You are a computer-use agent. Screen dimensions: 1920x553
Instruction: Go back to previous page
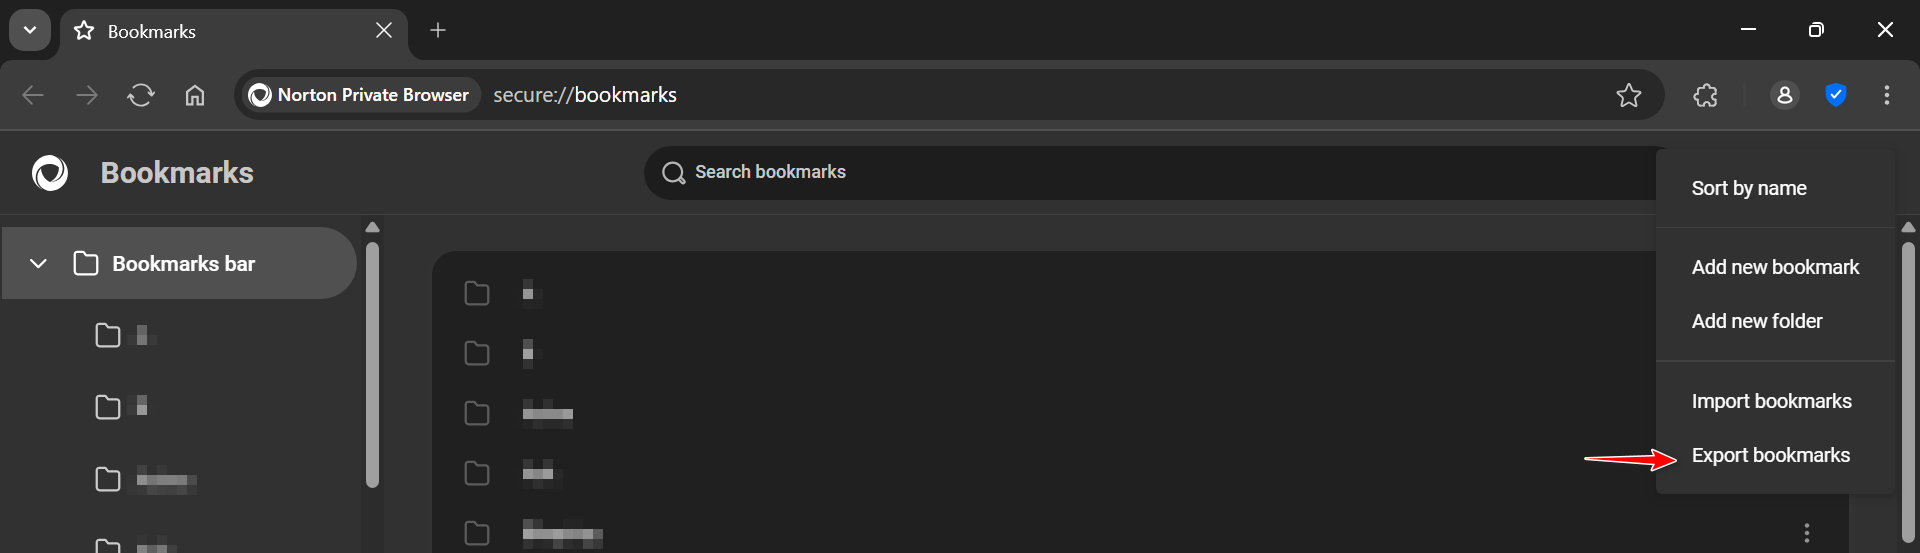[x=33, y=95]
